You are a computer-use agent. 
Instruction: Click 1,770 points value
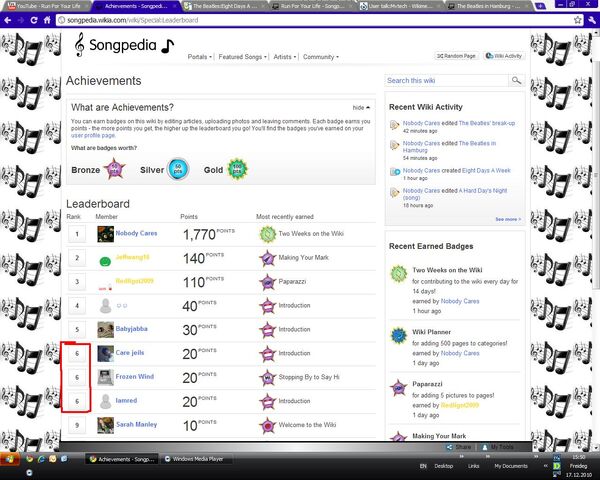coord(199,235)
